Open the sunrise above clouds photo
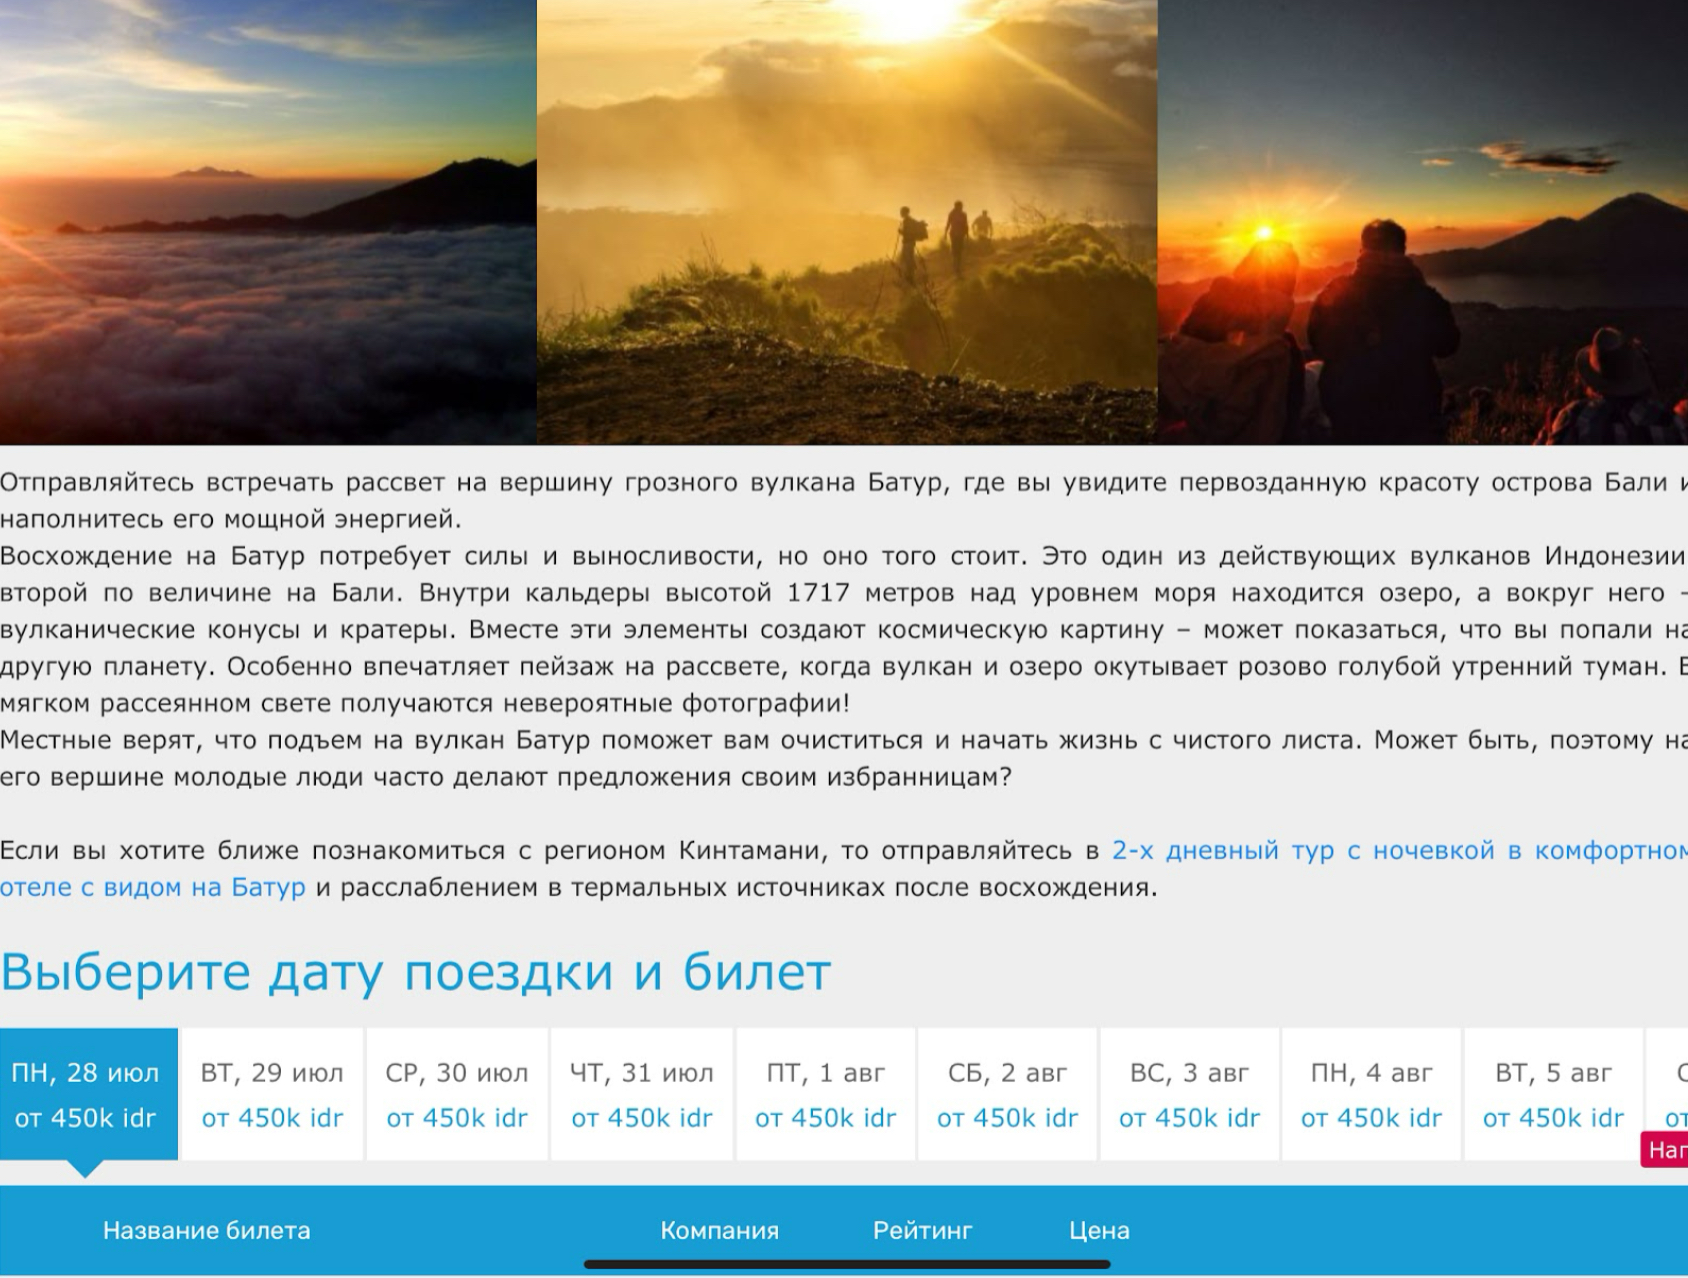The image size is (1688, 1278). pyautogui.click(x=268, y=222)
